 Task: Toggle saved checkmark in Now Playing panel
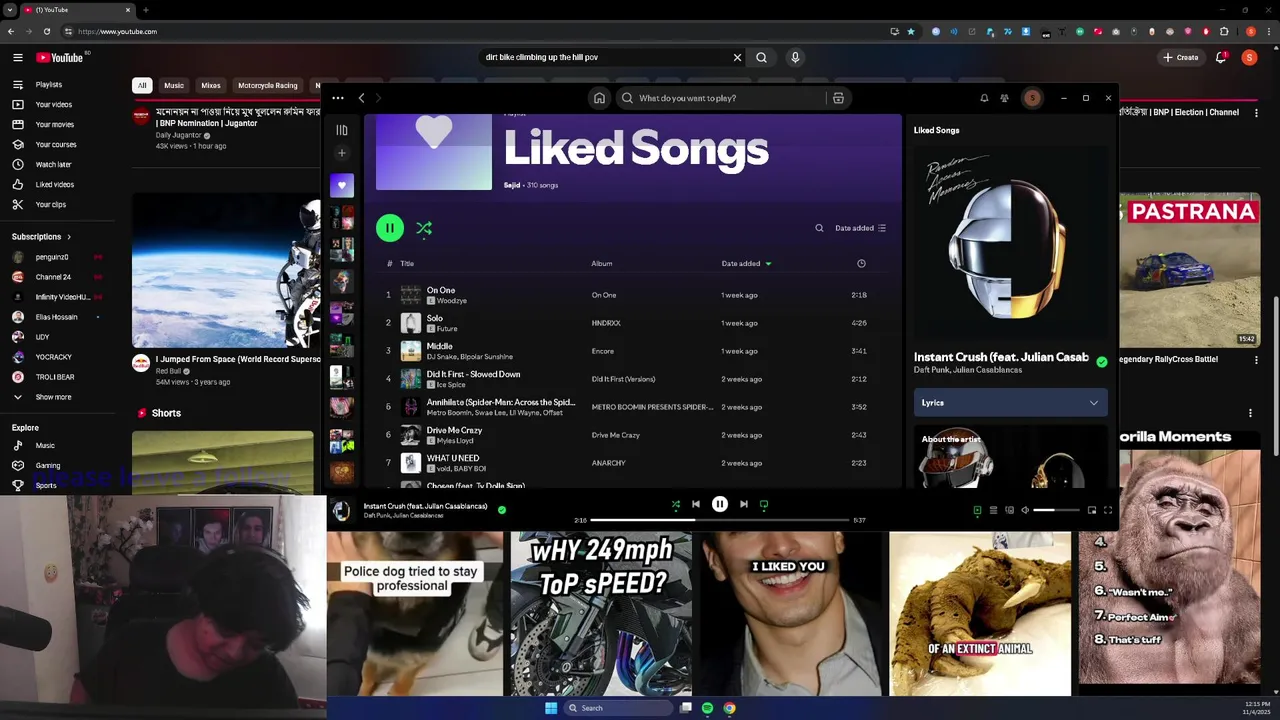(x=1102, y=362)
